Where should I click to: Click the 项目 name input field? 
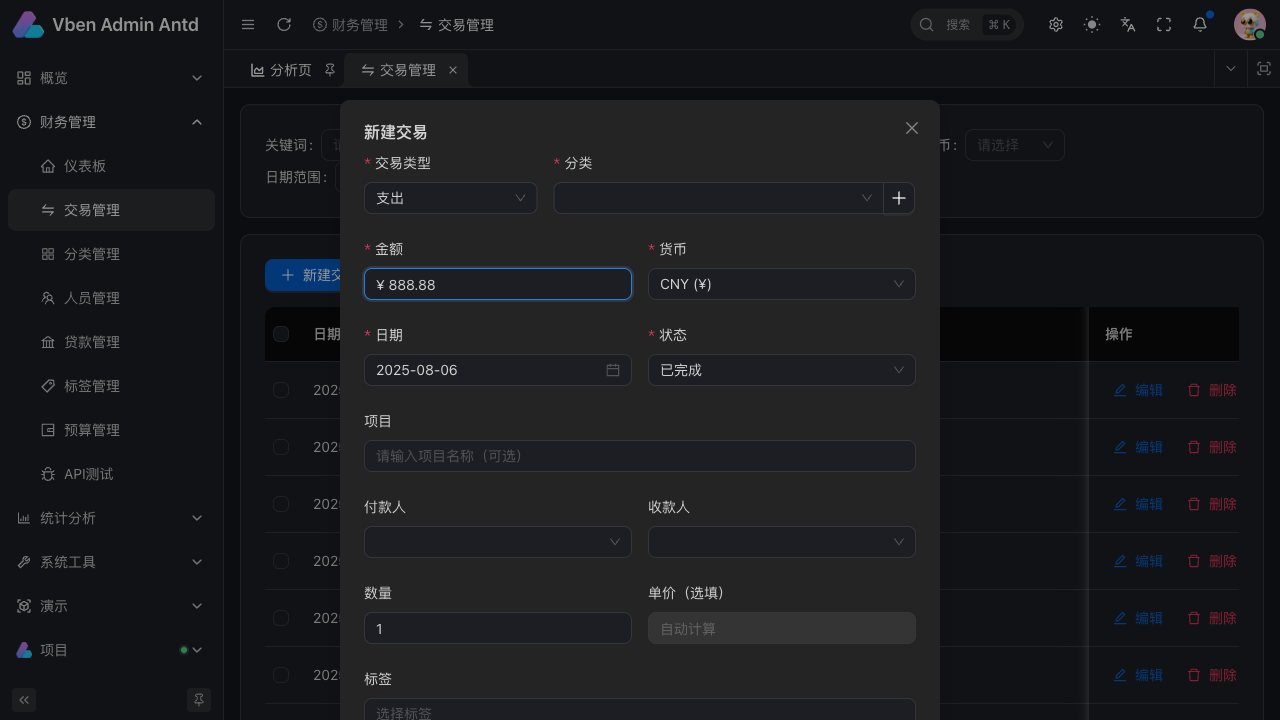coord(640,456)
